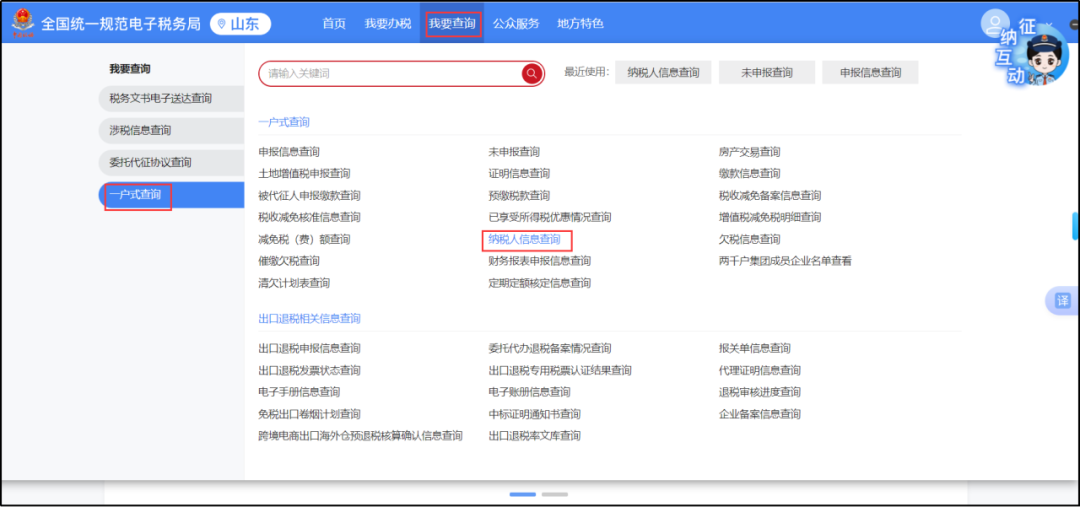The image size is (1080, 507).
Task: Click the 全国统一规范电子税务局 title
Action: pyautogui.click(x=121, y=24)
